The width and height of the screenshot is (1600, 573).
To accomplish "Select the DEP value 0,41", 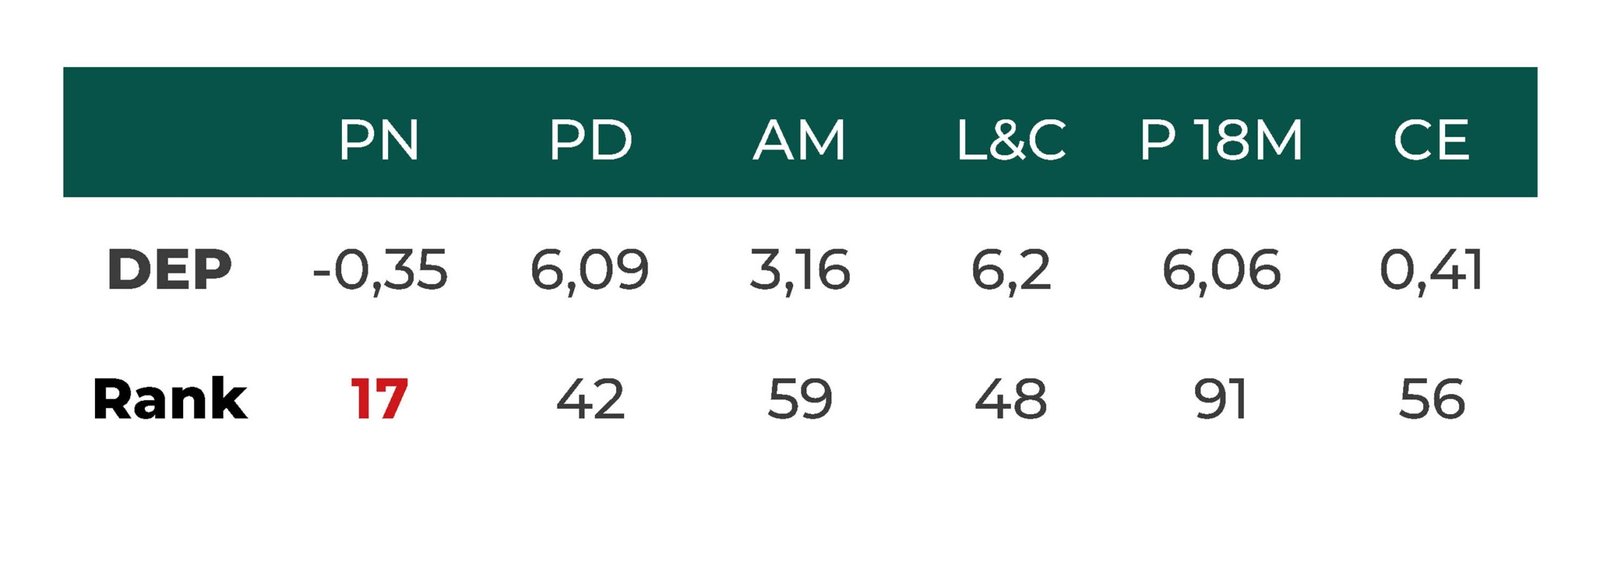I will (x=1431, y=270).
